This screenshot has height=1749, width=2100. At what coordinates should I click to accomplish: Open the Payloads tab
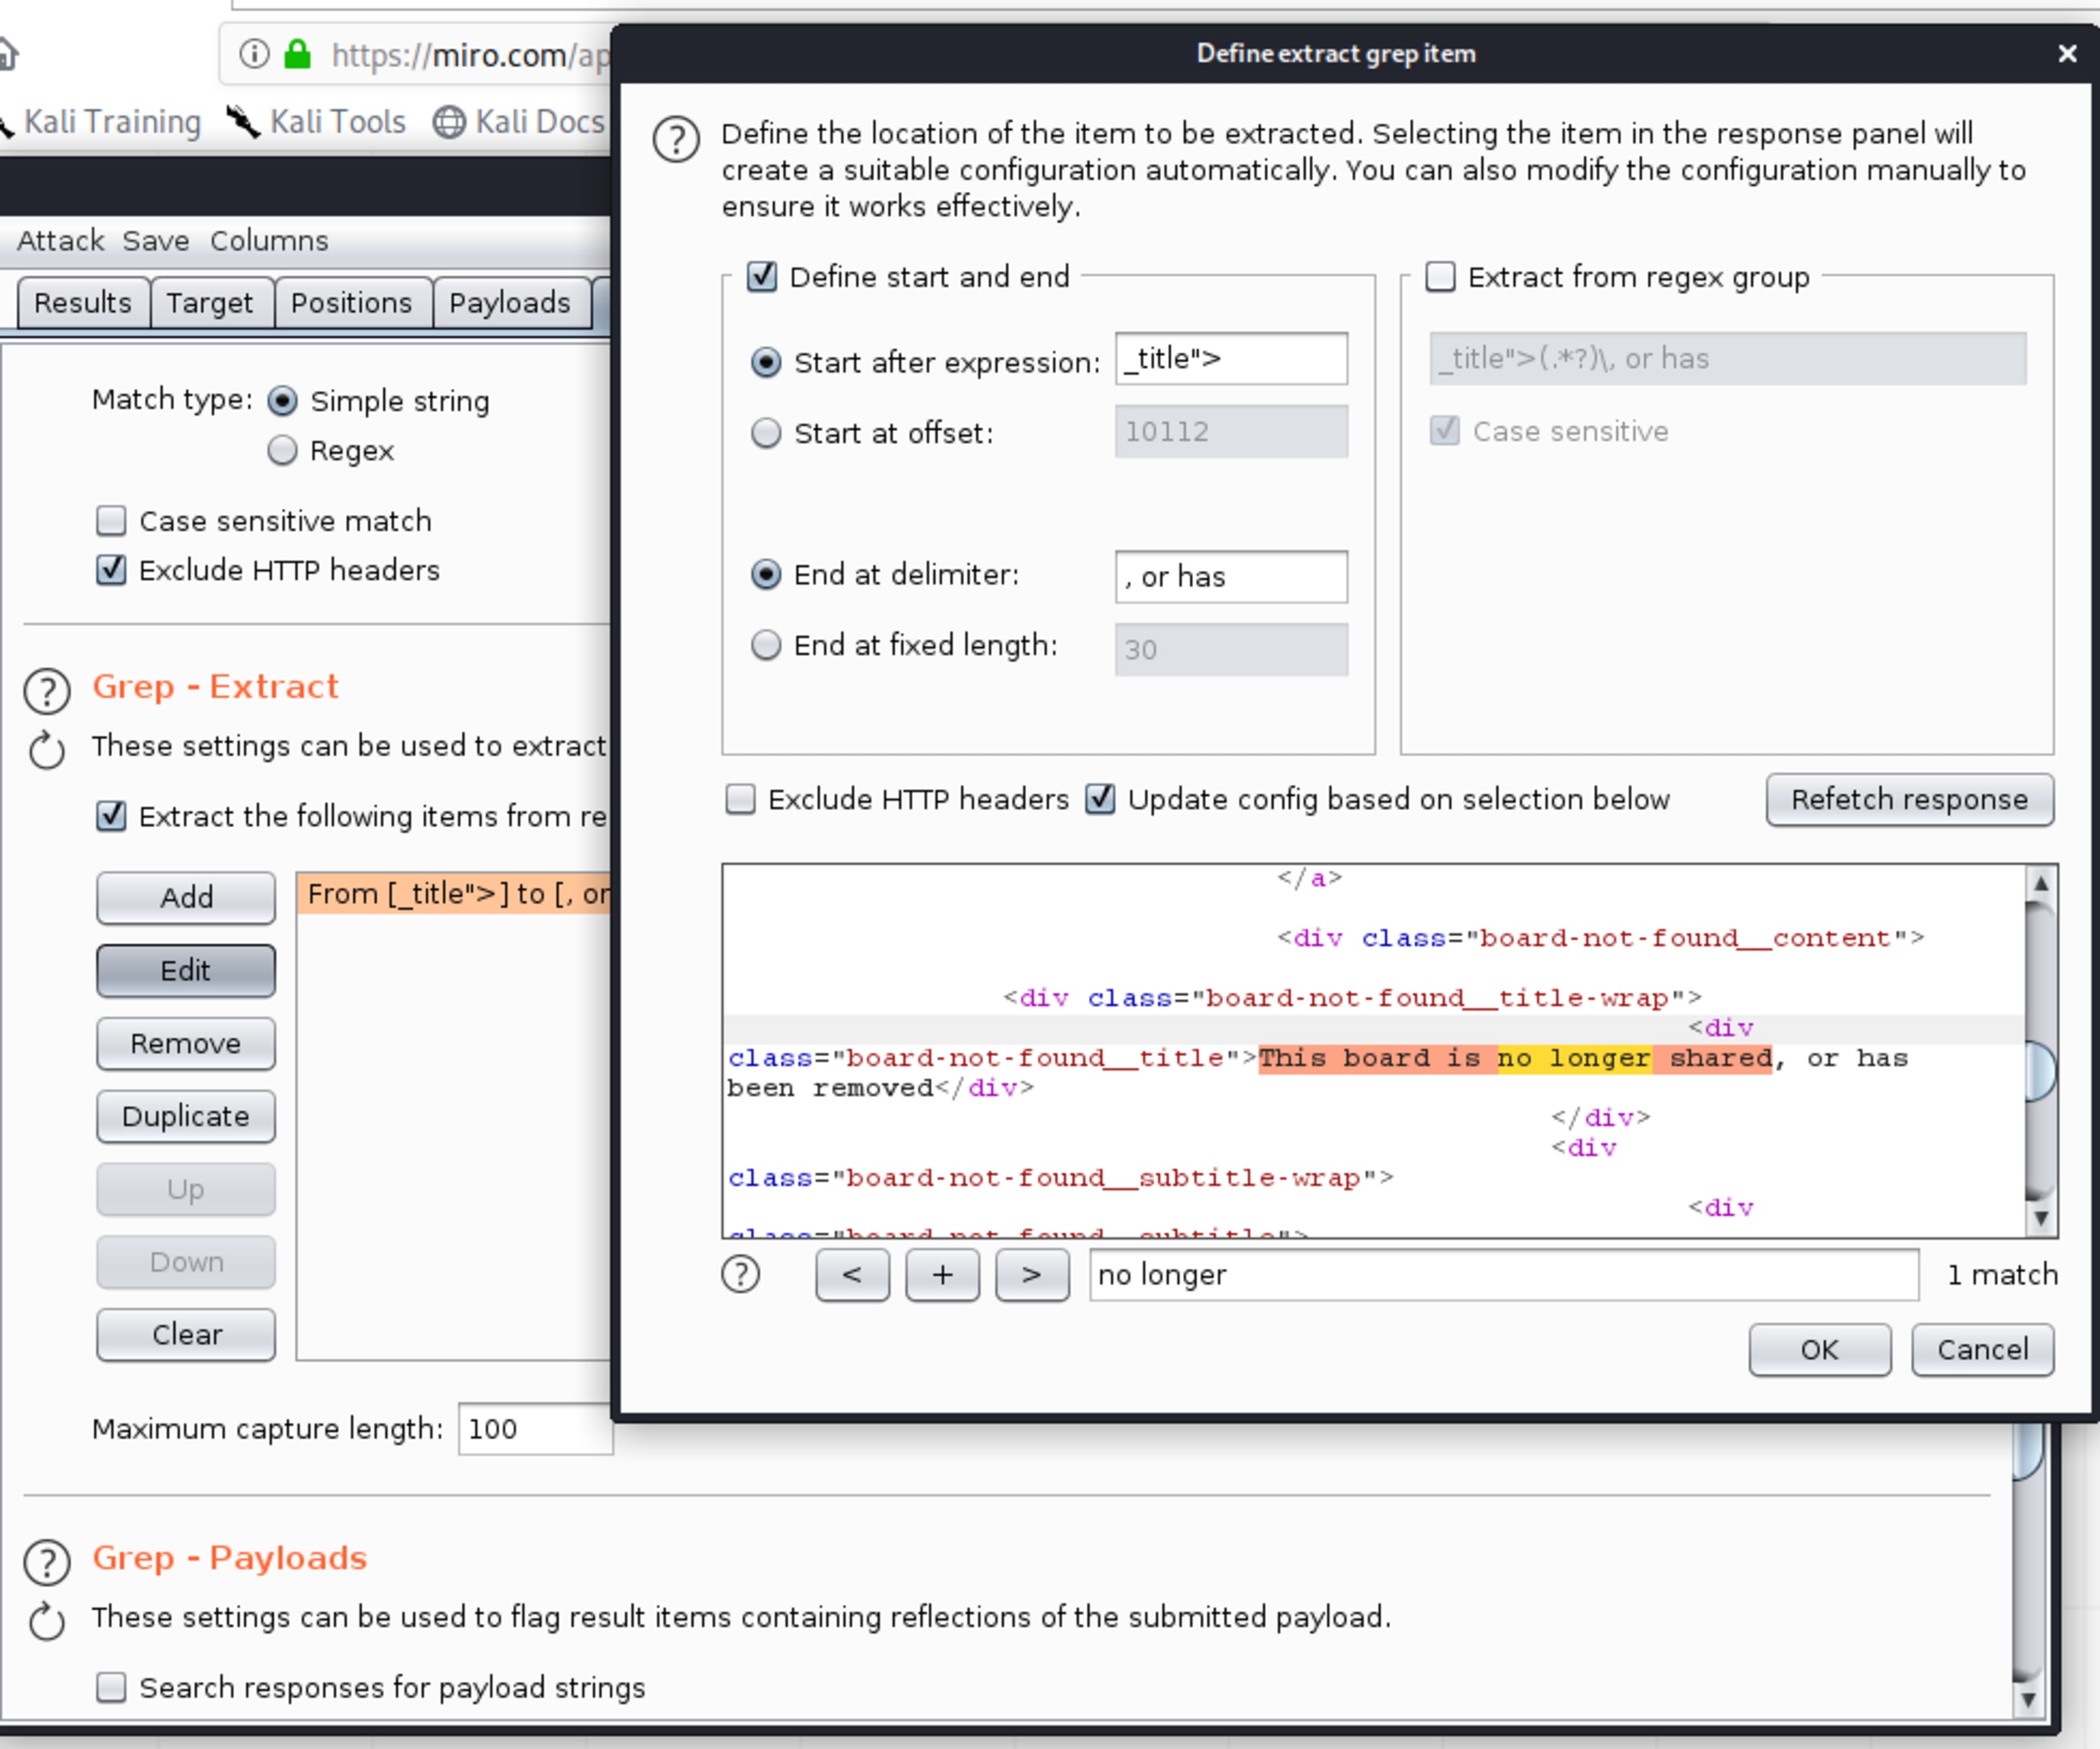509,303
